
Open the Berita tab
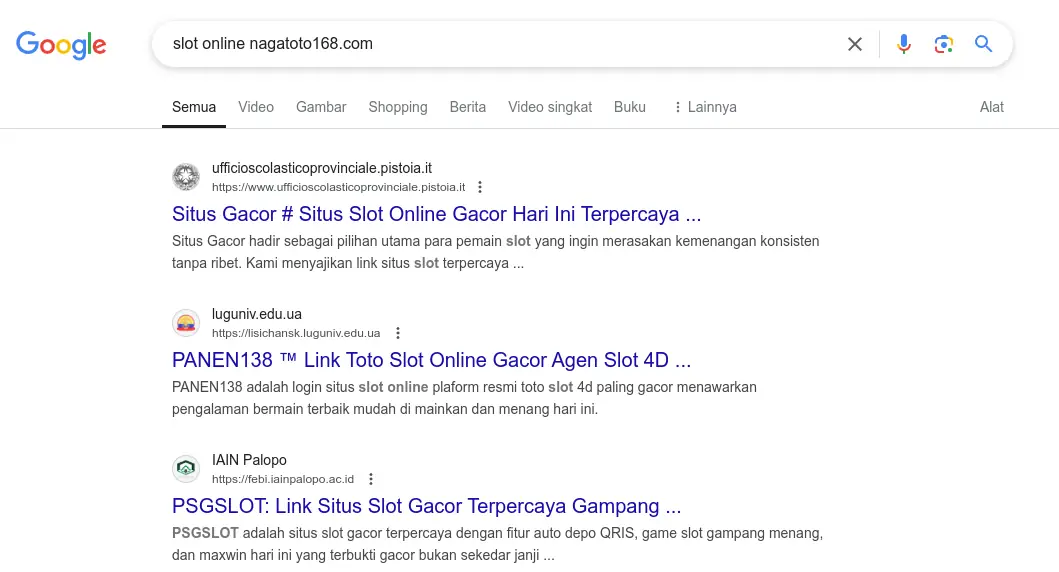coord(467,107)
